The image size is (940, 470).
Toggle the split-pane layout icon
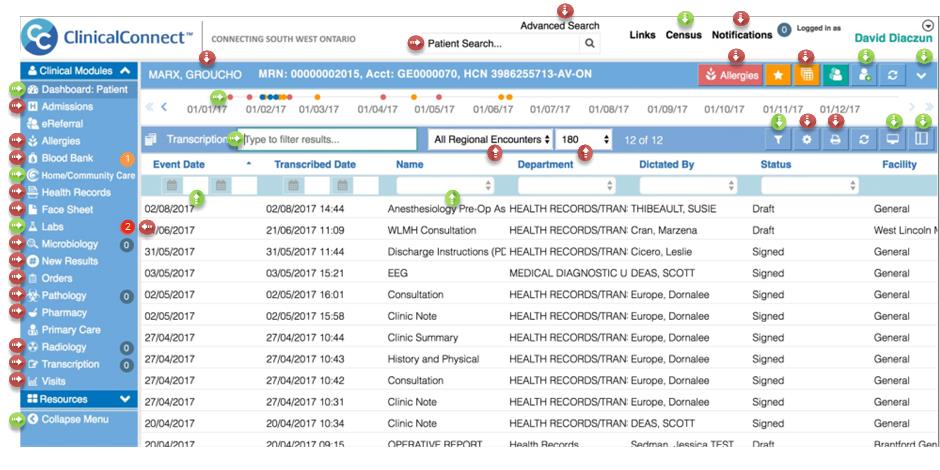tap(922, 140)
